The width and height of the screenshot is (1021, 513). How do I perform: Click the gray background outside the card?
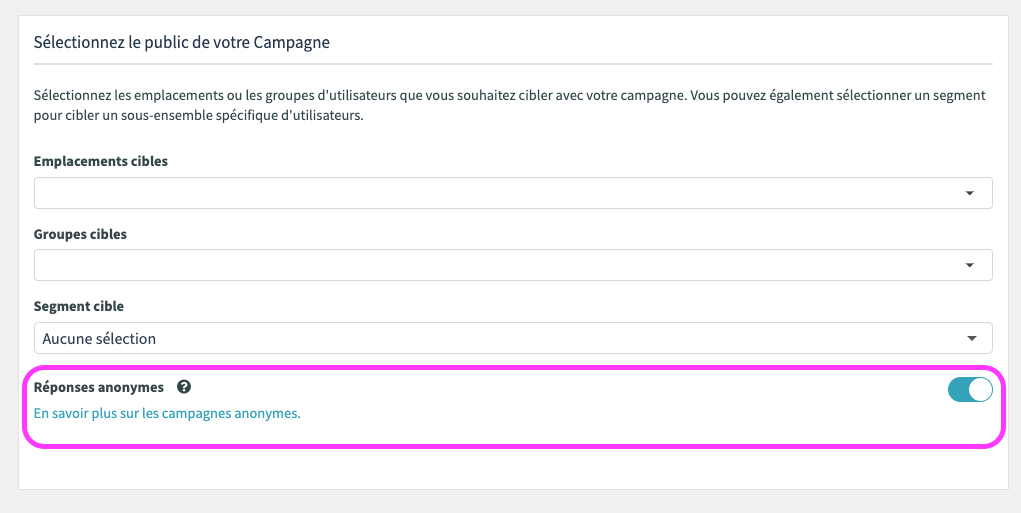9,260
